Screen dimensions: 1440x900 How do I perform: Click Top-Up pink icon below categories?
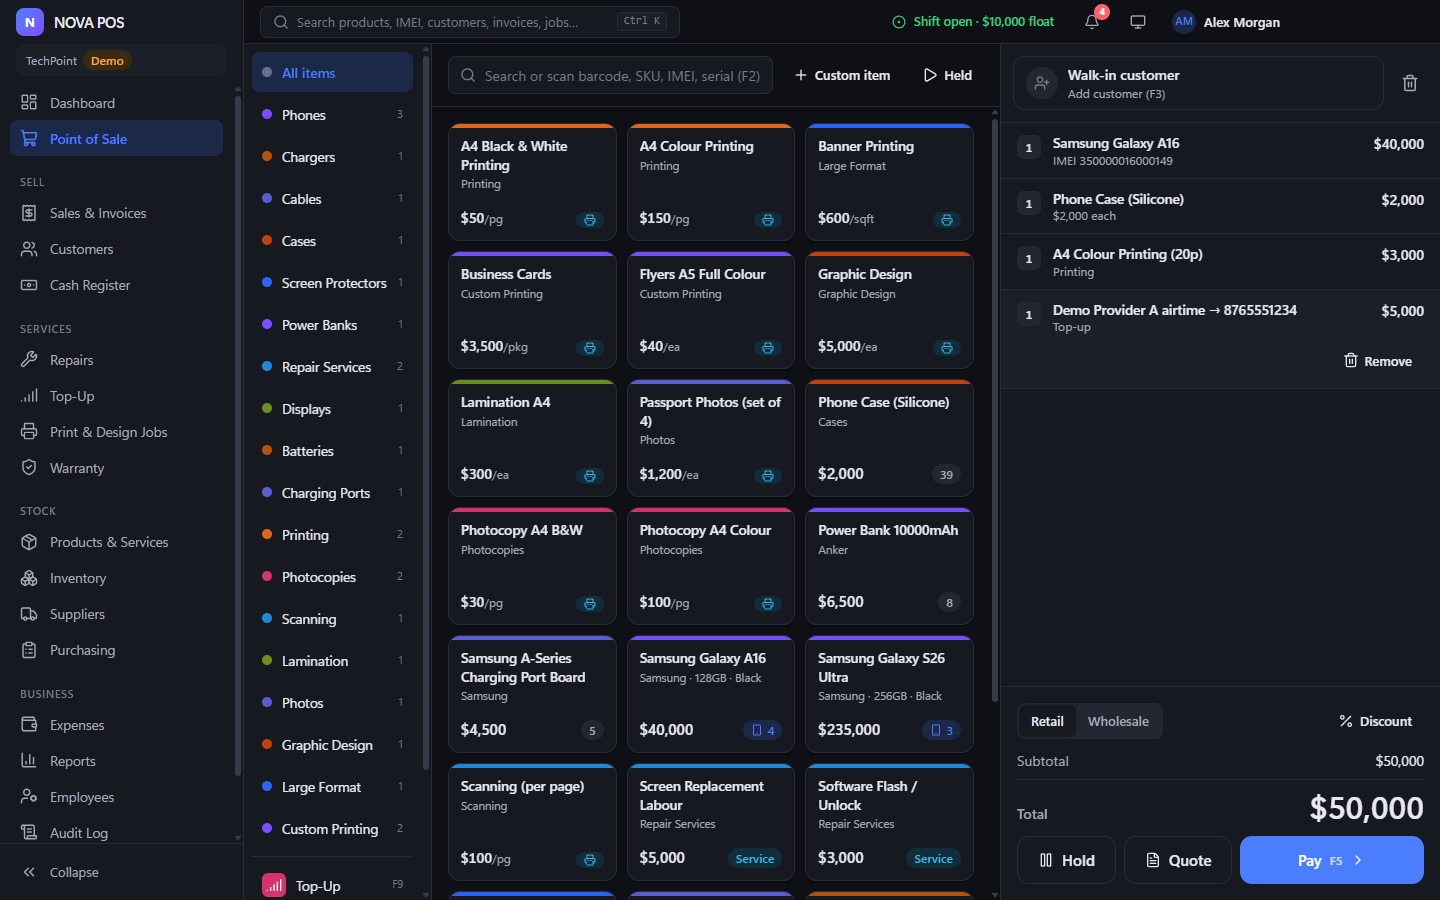274,886
